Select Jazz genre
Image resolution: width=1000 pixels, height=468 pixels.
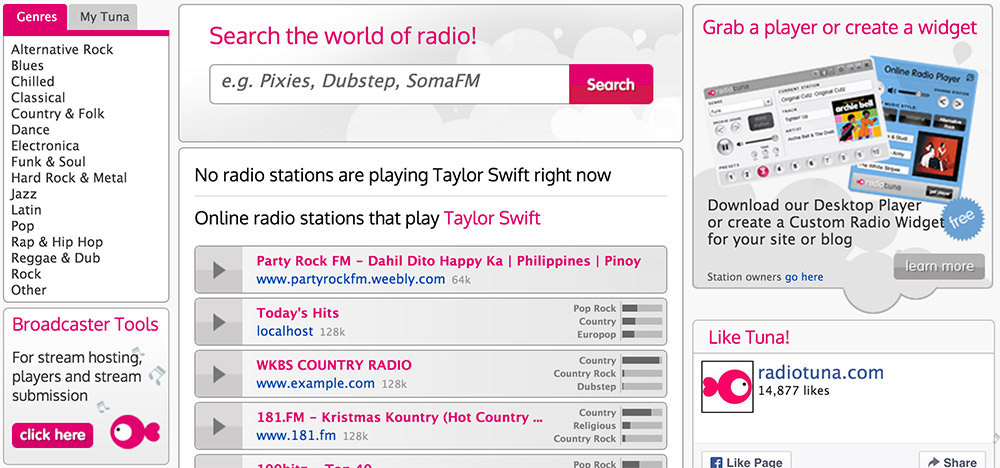24,194
